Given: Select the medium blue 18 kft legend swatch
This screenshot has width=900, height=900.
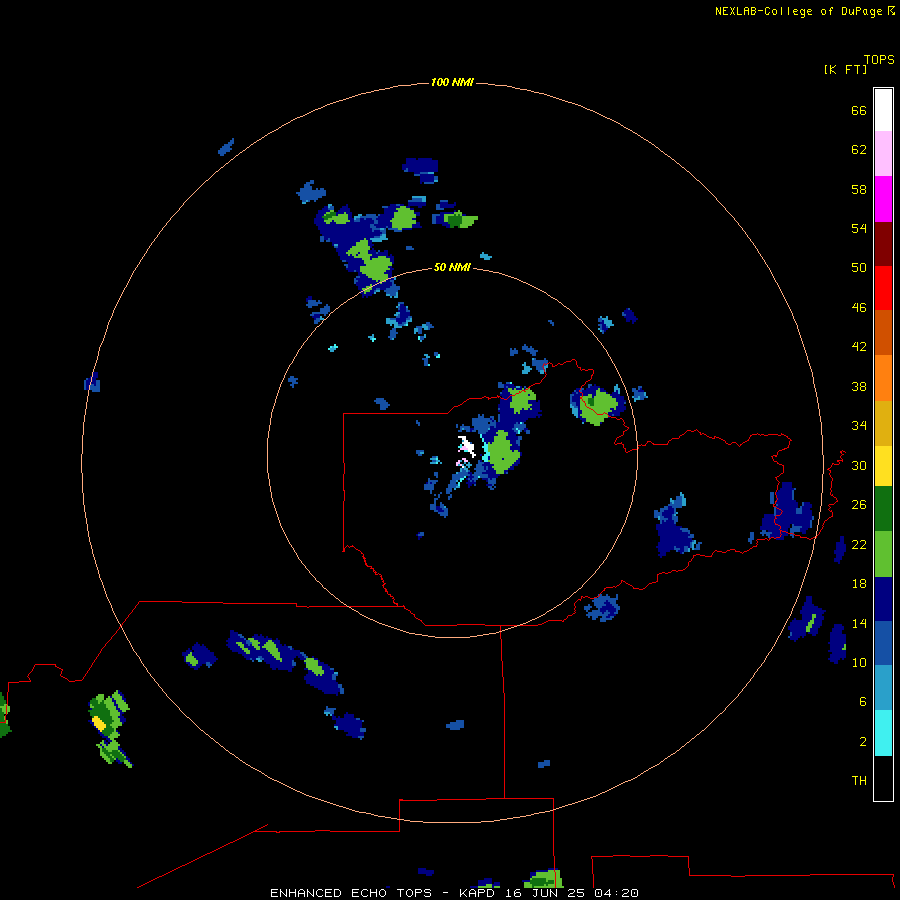Looking at the screenshot, I should (883, 643).
